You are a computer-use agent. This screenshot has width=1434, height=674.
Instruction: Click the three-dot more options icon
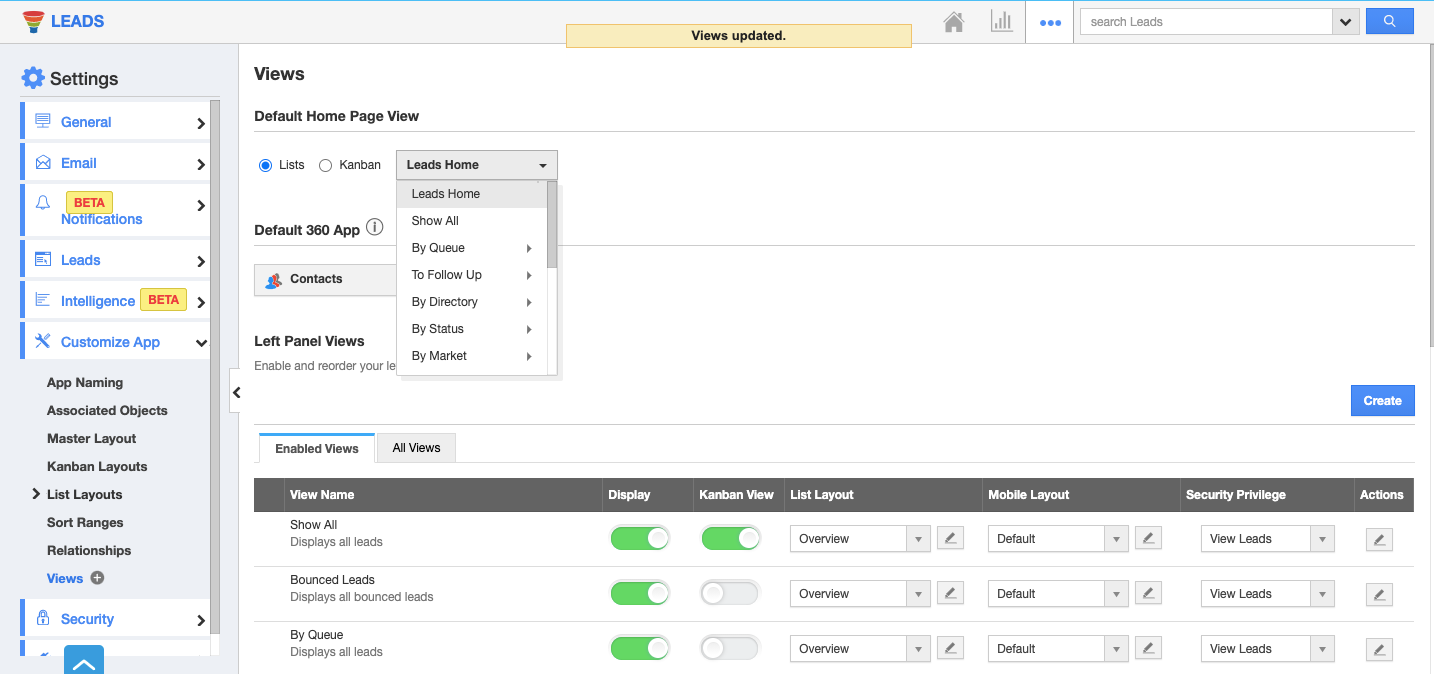click(1050, 22)
